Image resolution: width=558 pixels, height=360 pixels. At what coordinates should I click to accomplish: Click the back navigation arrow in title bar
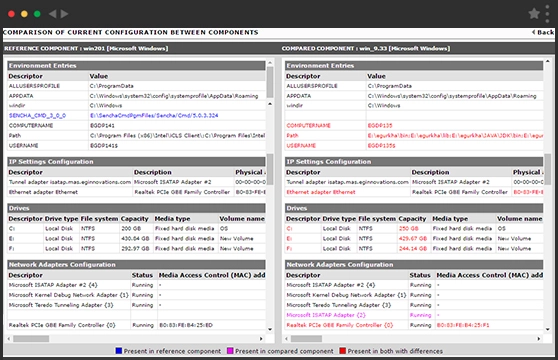(x=53, y=14)
